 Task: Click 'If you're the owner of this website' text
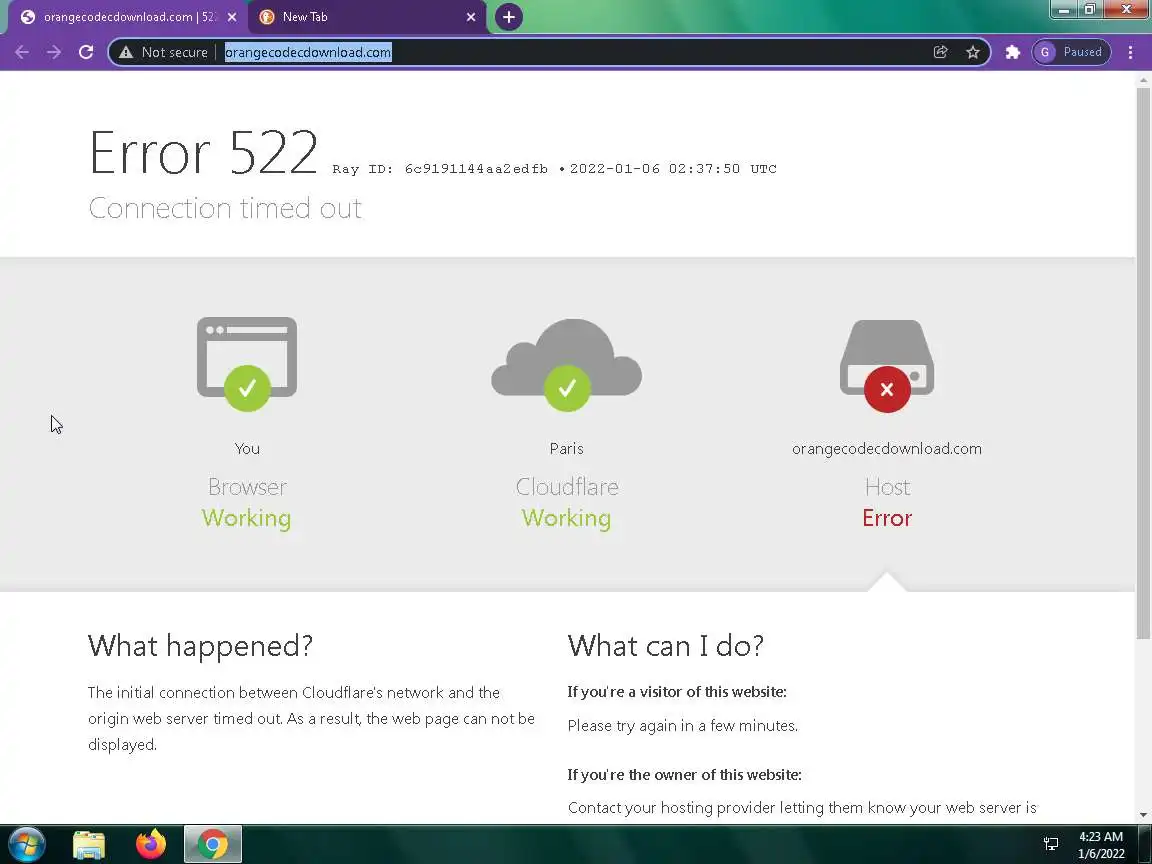click(684, 774)
